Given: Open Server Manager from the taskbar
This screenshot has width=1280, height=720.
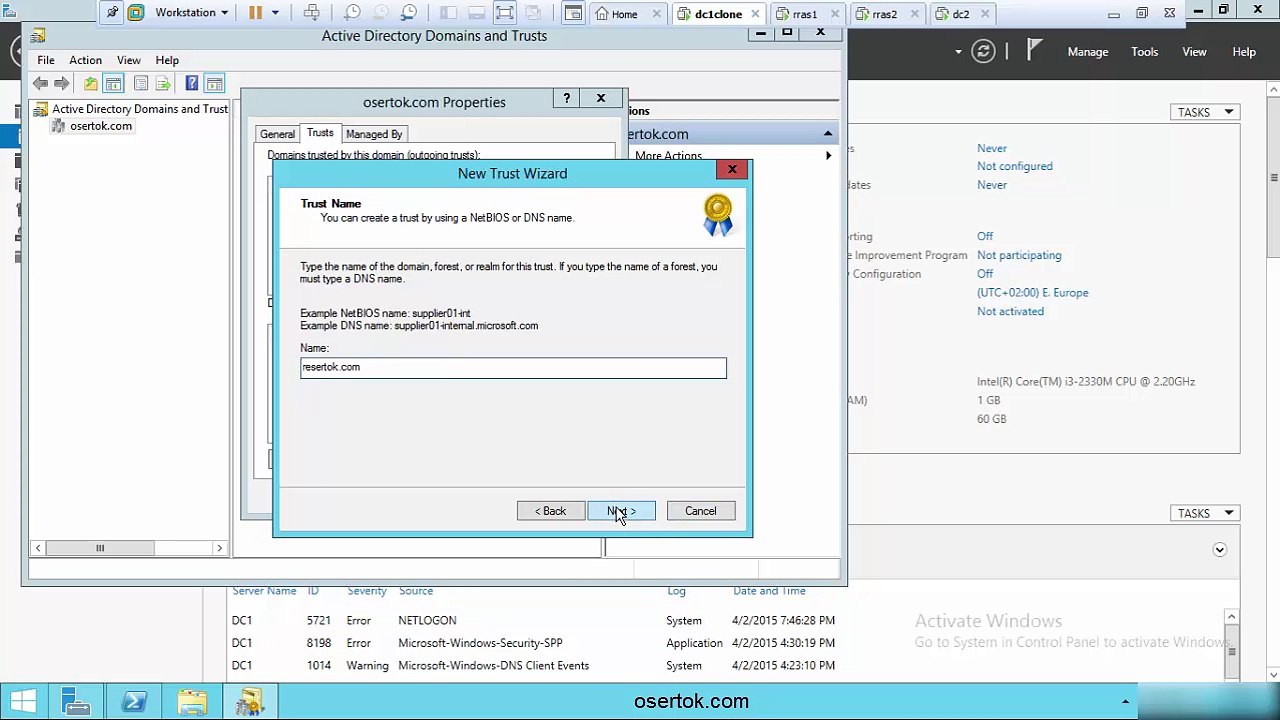Looking at the screenshot, I should pos(77,702).
